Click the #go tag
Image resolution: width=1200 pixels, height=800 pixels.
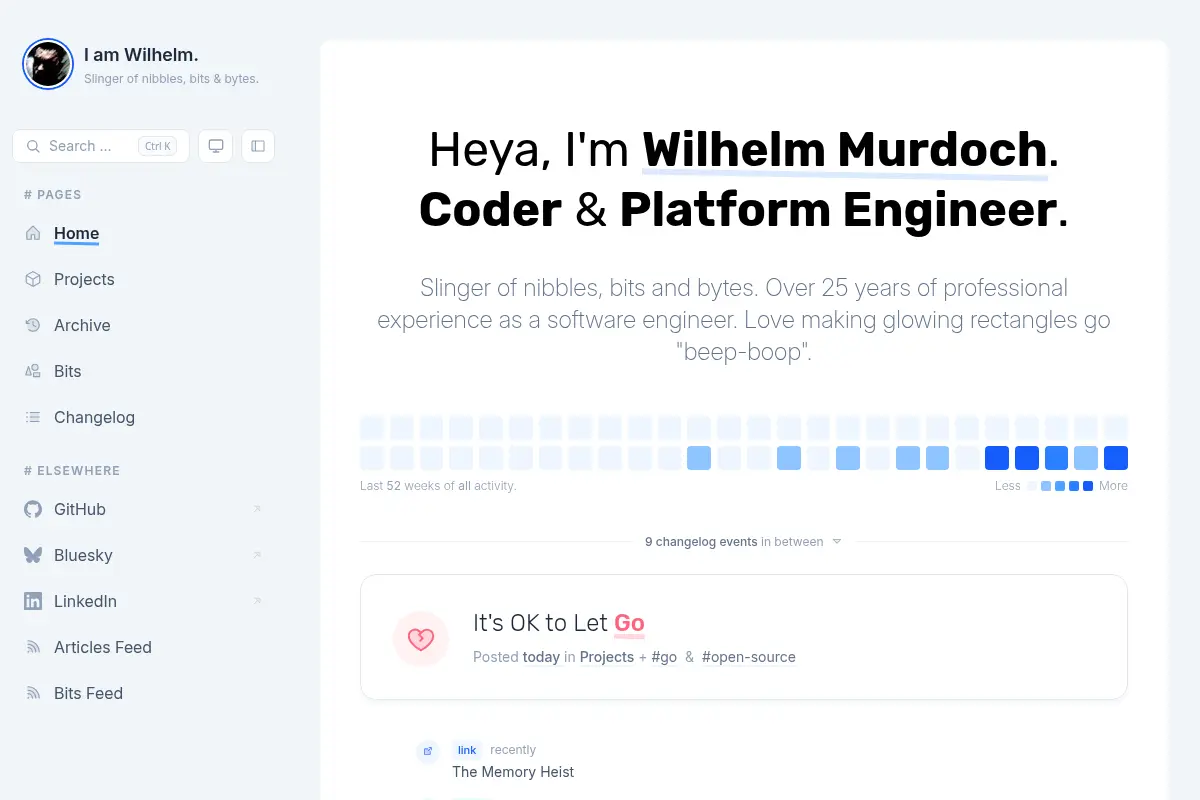(664, 657)
